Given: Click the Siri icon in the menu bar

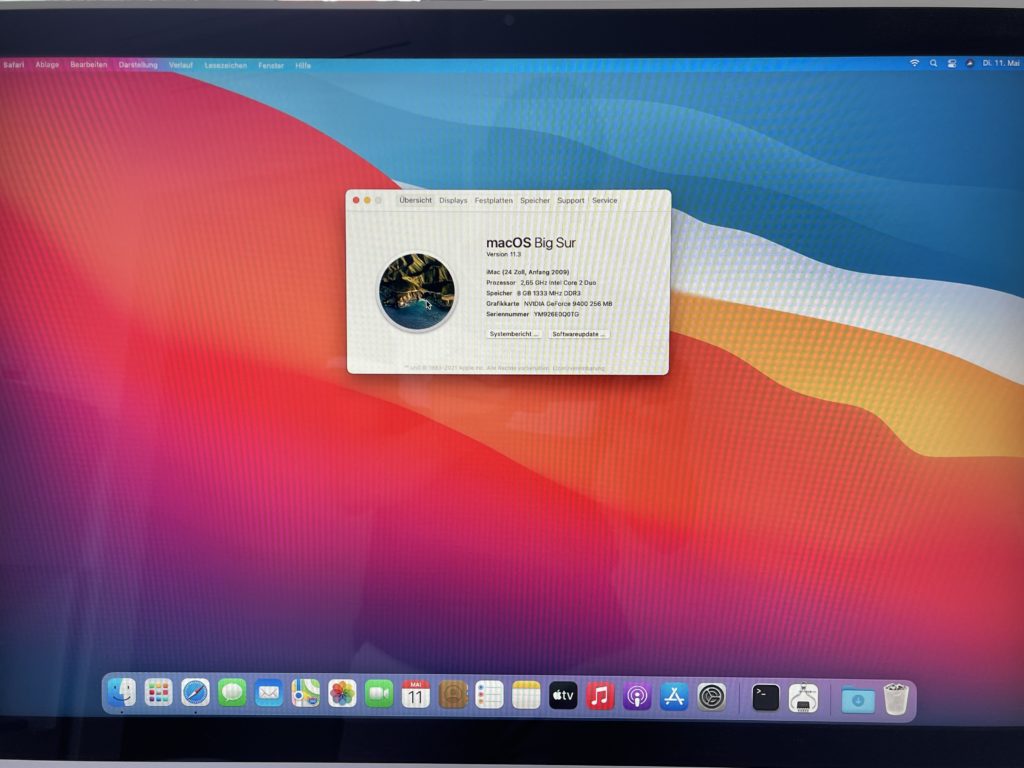Looking at the screenshot, I should (x=970, y=63).
